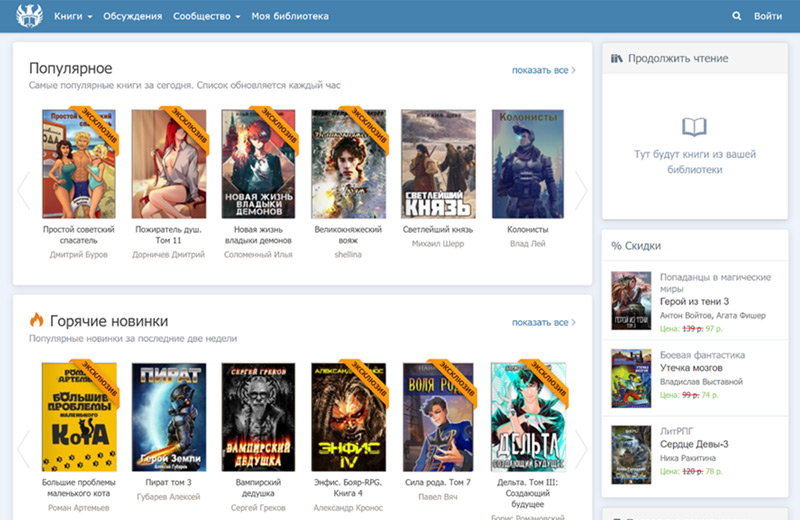The width and height of the screenshot is (800, 520).
Task: Open the Обсуждения menu item
Action: (x=133, y=16)
